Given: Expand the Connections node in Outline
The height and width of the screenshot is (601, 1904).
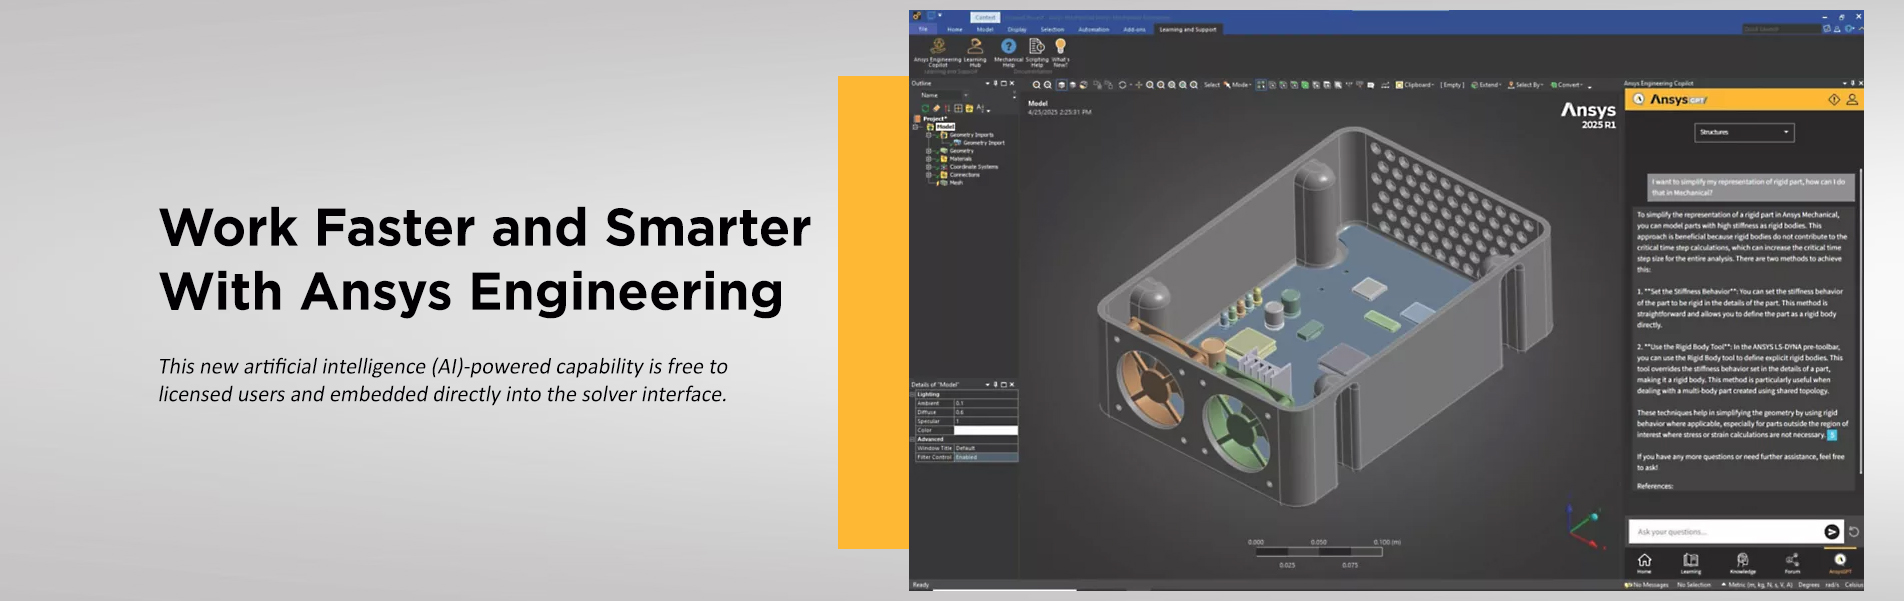Looking at the screenshot, I should click(x=929, y=175).
